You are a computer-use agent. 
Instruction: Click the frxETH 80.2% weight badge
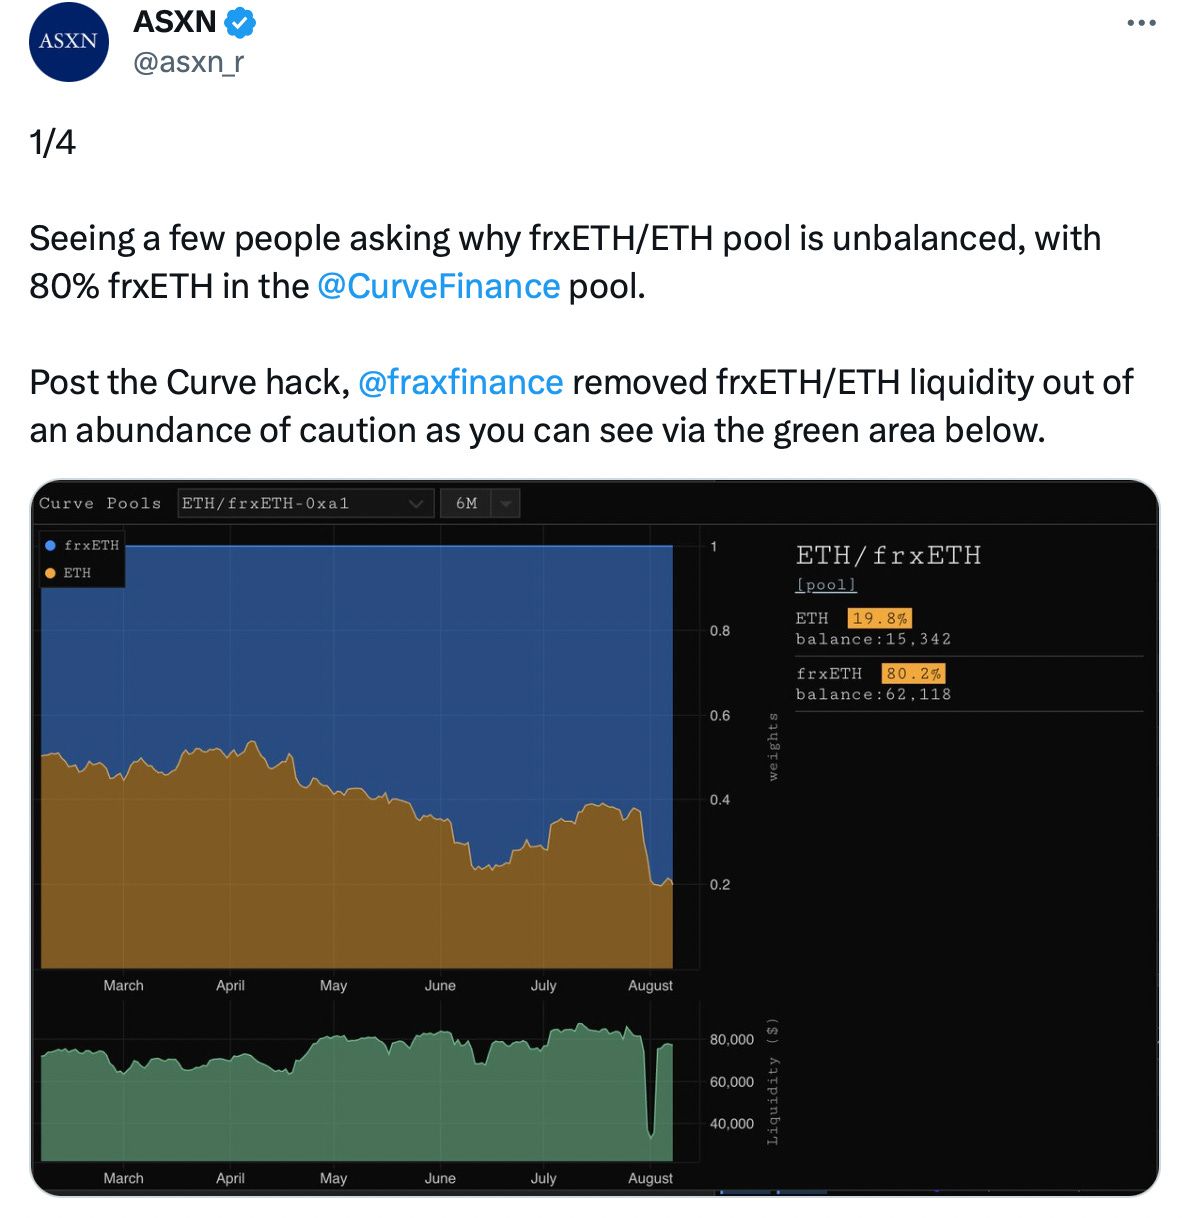(913, 674)
